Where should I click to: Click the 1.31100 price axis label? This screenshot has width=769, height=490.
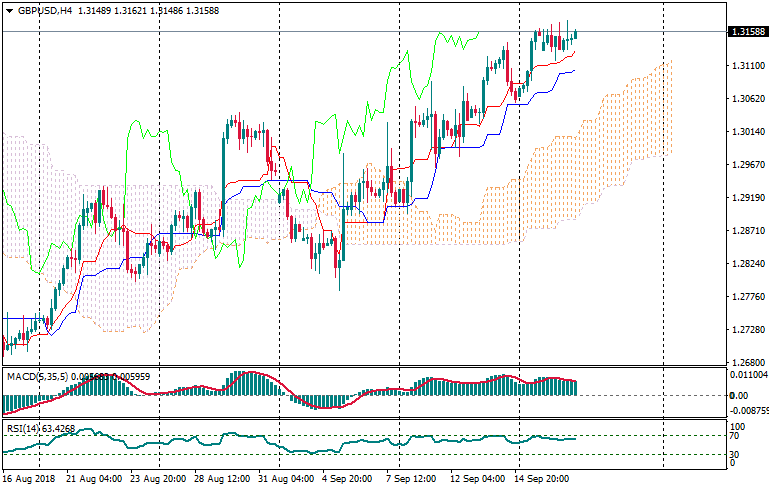point(747,65)
